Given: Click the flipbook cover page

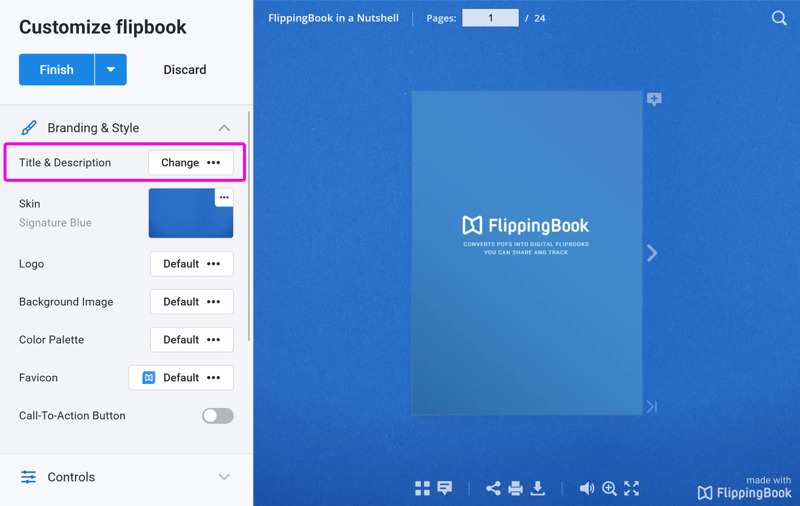Looking at the screenshot, I should coord(527,253).
